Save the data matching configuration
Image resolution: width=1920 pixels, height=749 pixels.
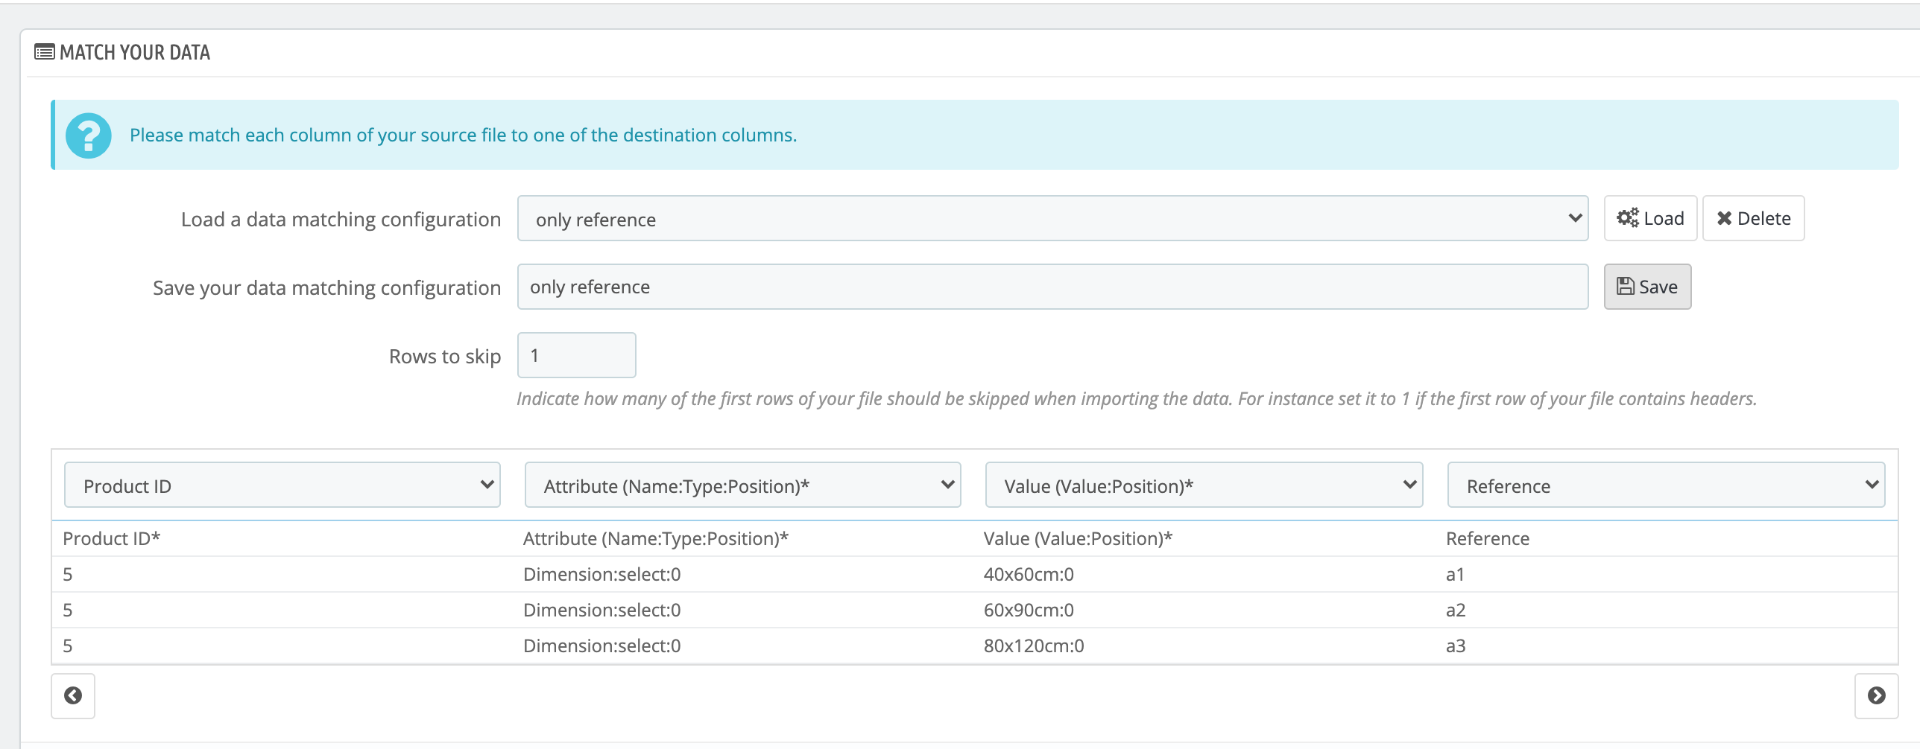pos(1647,287)
